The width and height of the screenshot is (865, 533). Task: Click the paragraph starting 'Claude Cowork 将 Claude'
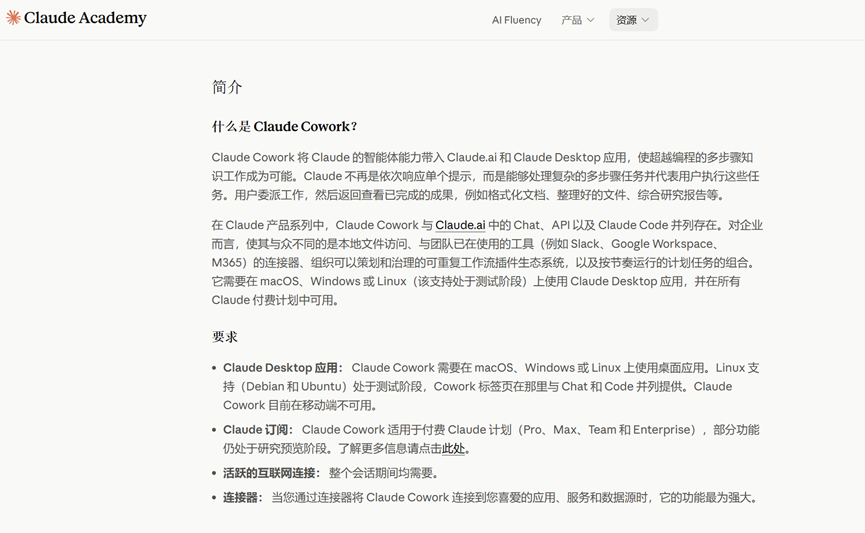(x=485, y=176)
